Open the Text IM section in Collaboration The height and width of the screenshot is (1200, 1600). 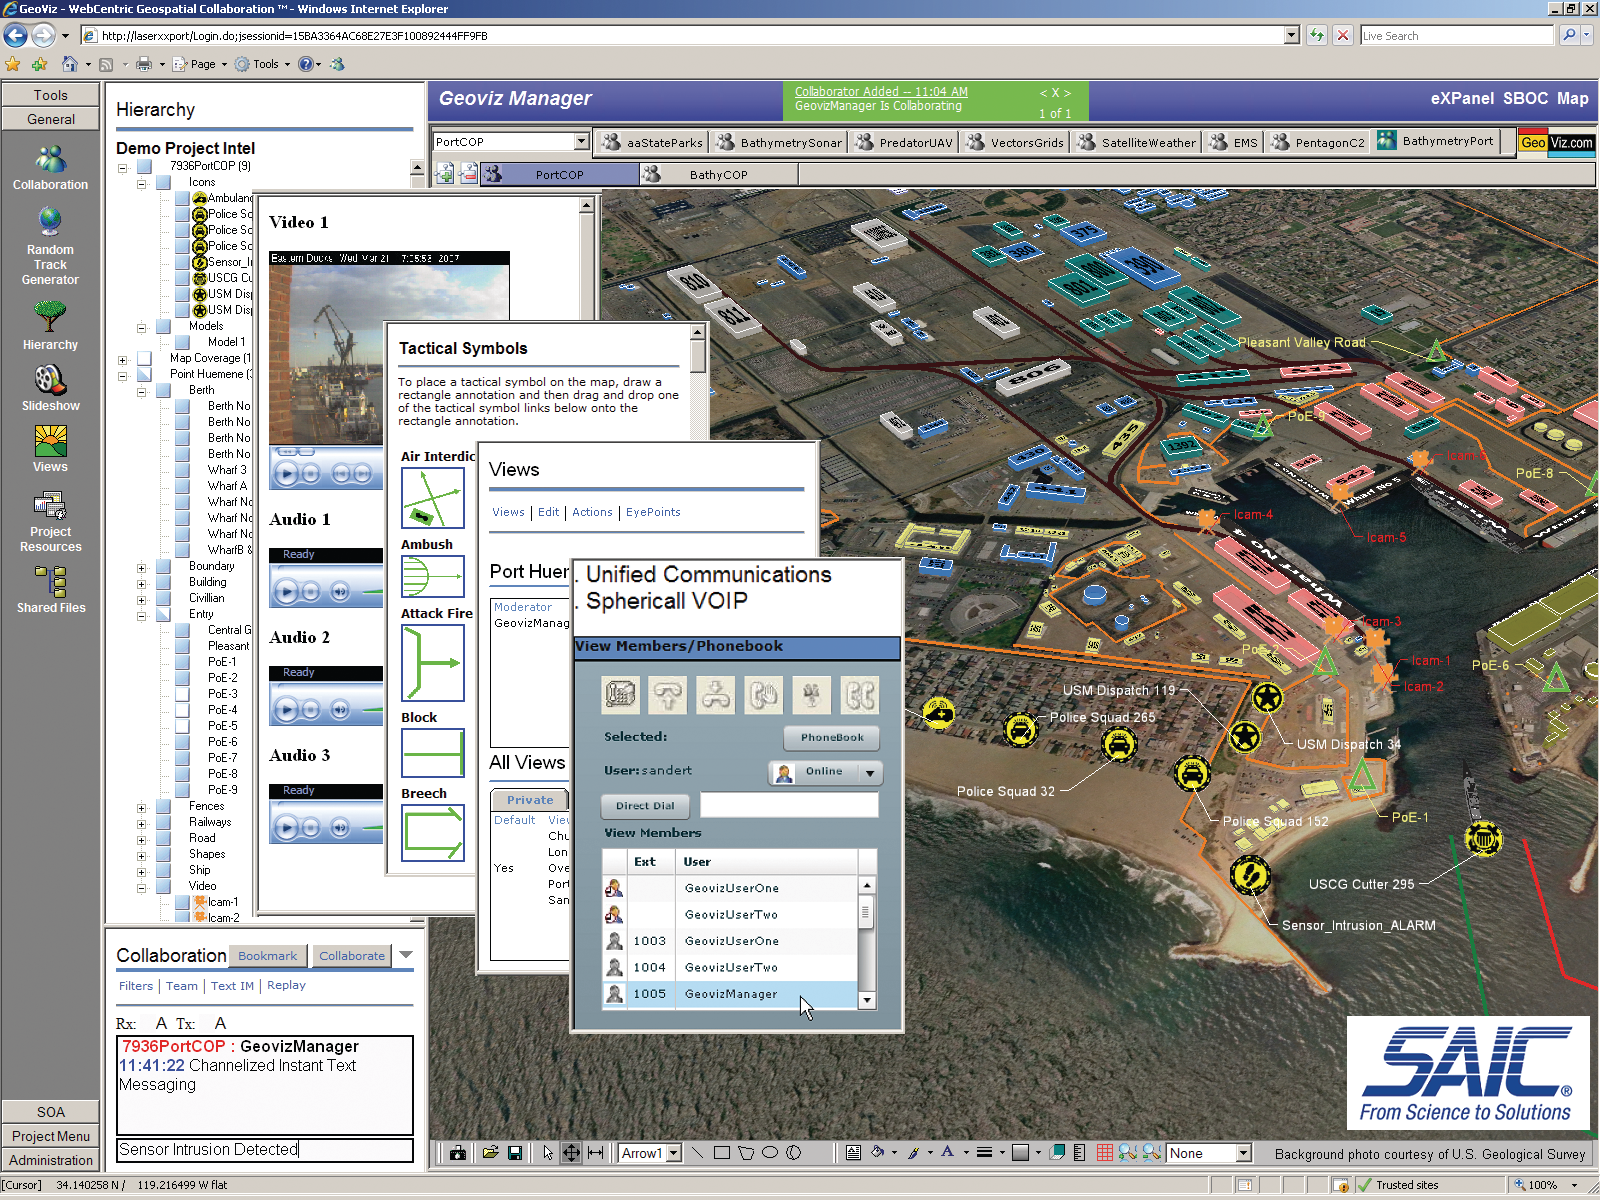pyautogui.click(x=231, y=986)
